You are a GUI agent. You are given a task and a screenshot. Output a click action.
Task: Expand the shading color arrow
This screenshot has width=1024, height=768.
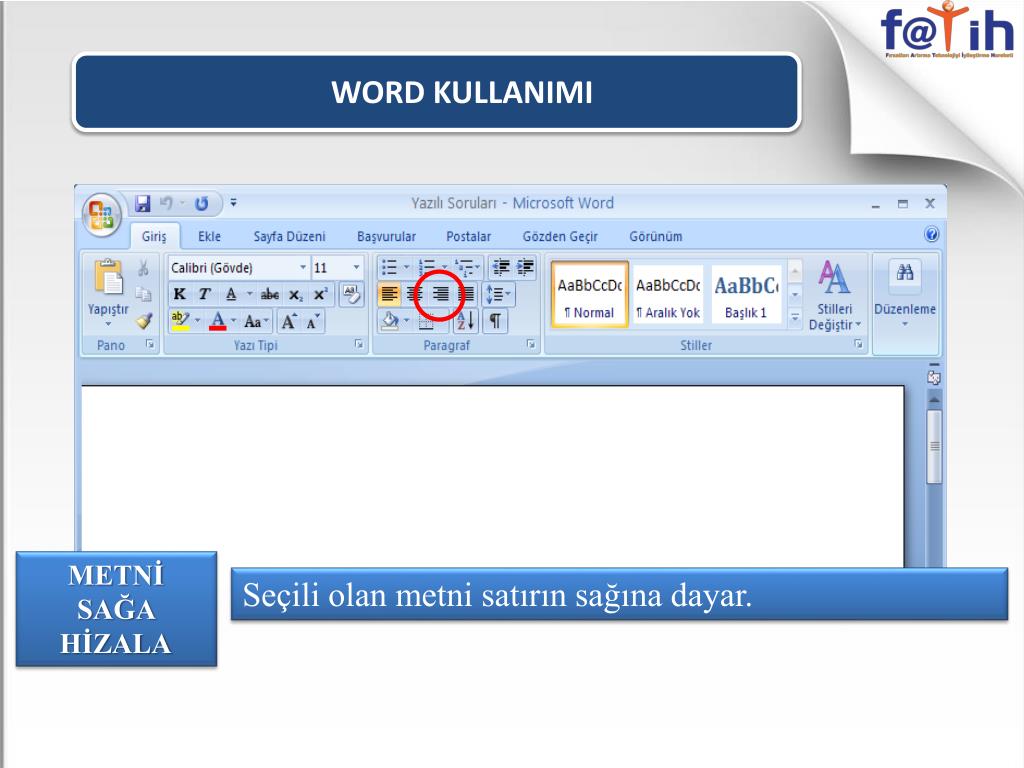coord(406,321)
